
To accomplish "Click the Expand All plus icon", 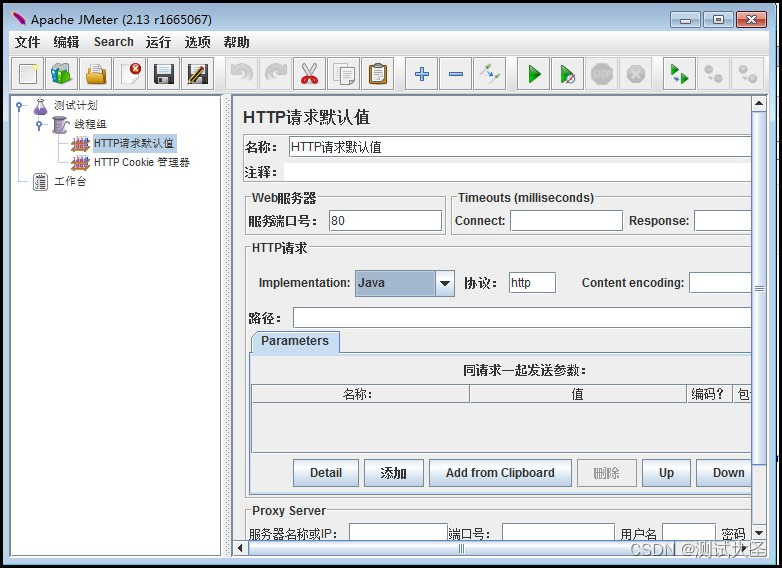I will coord(422,74).
